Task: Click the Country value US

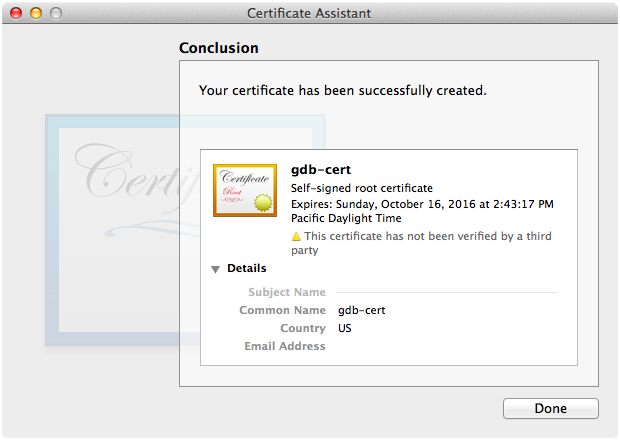Action: pyautogui.click(x=345, y=328)
